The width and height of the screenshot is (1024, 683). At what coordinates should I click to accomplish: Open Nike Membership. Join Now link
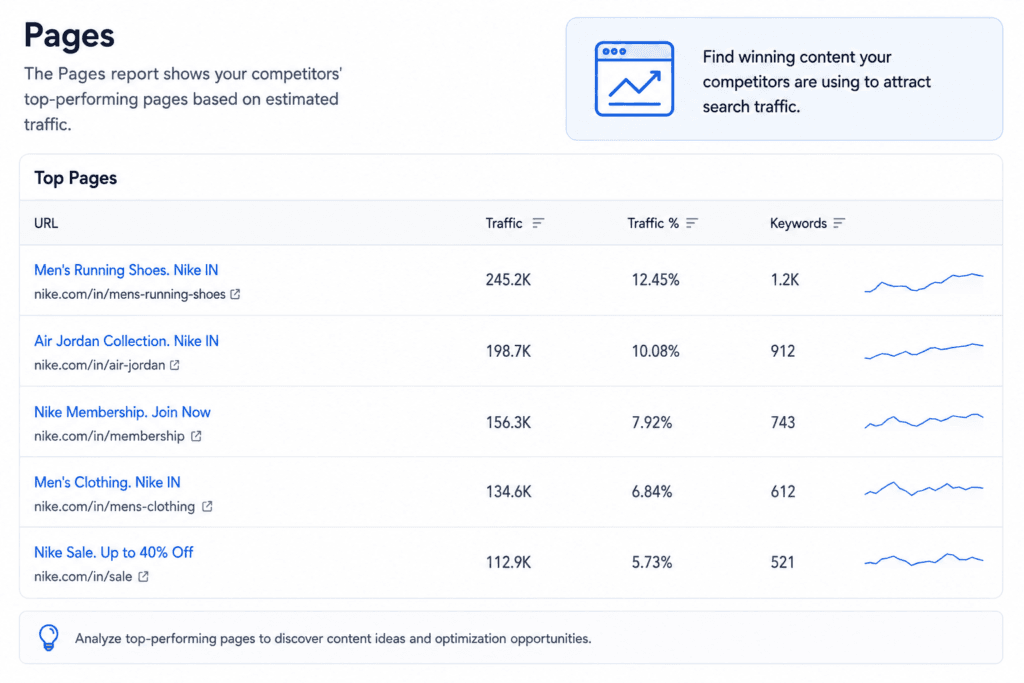(122, 412)
